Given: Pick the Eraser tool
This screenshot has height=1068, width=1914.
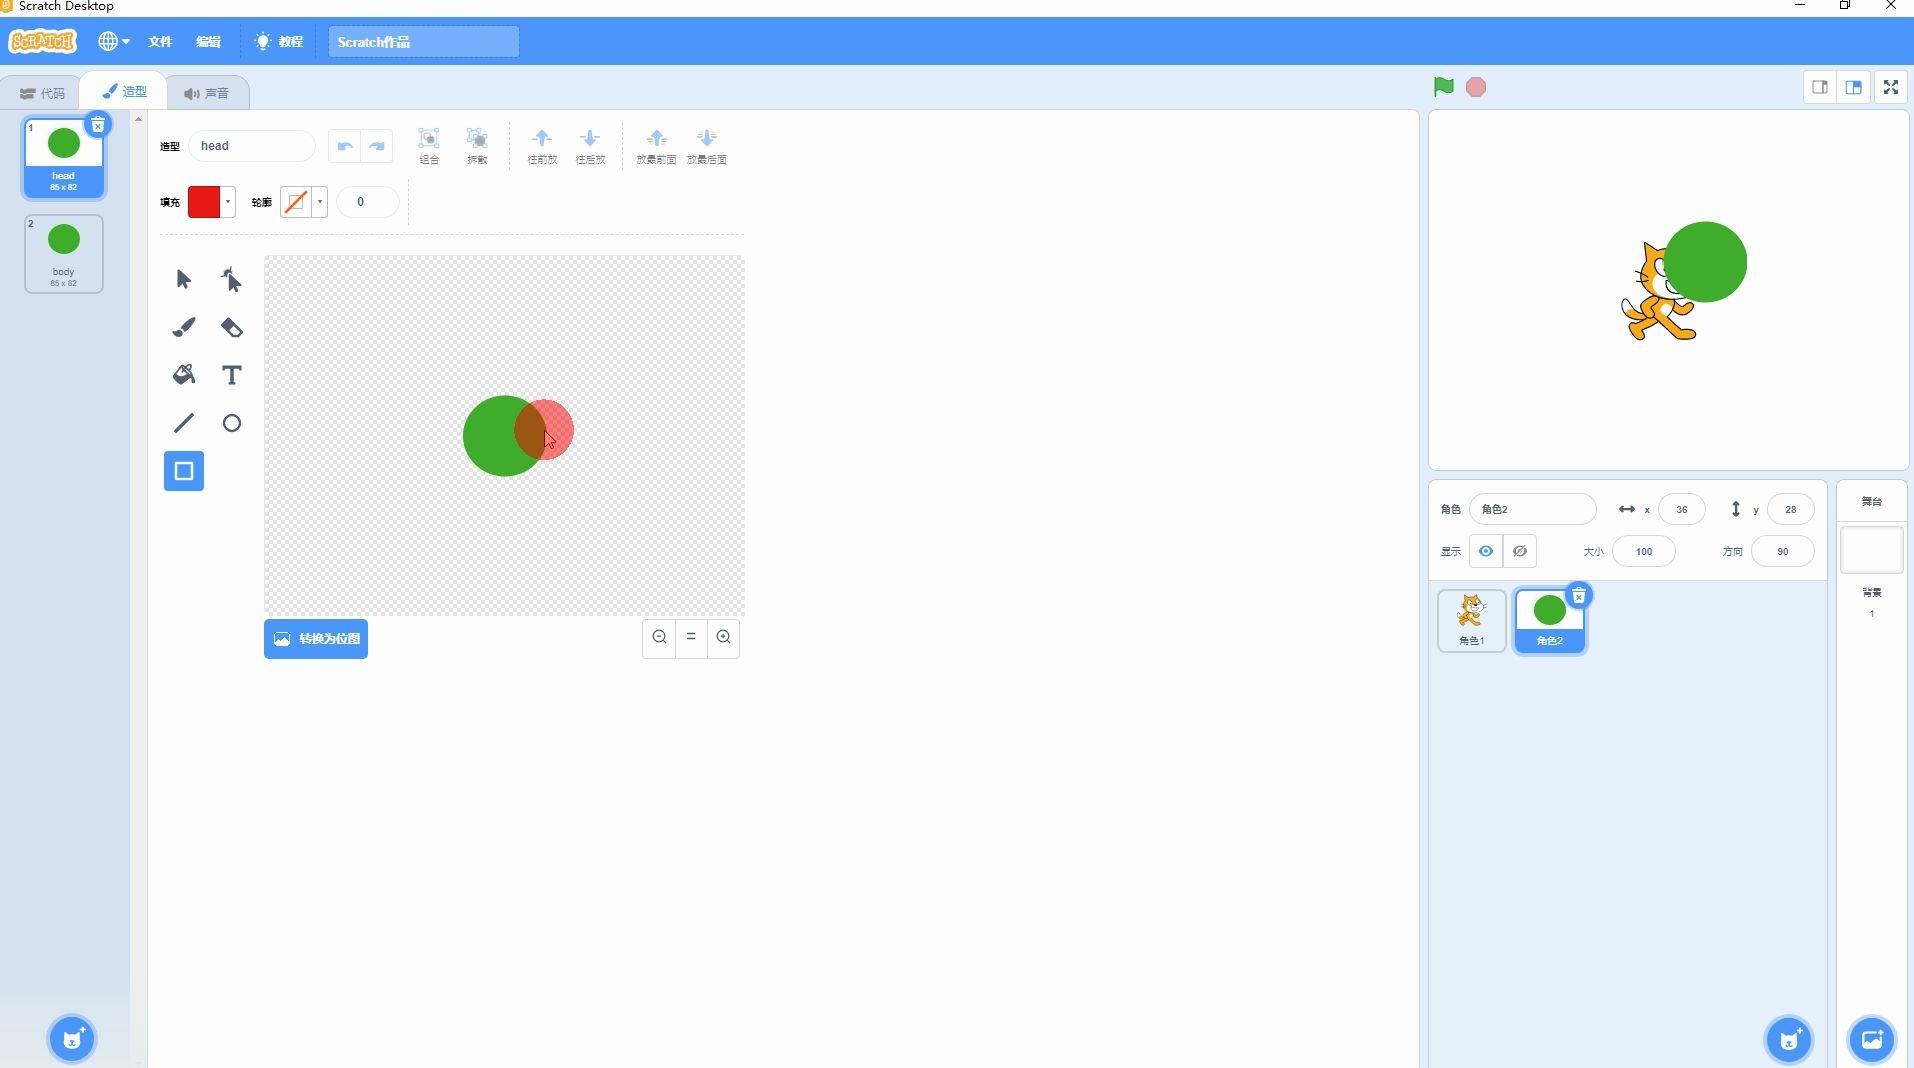Looking at the screenshot, I should (x=232, y=327).
